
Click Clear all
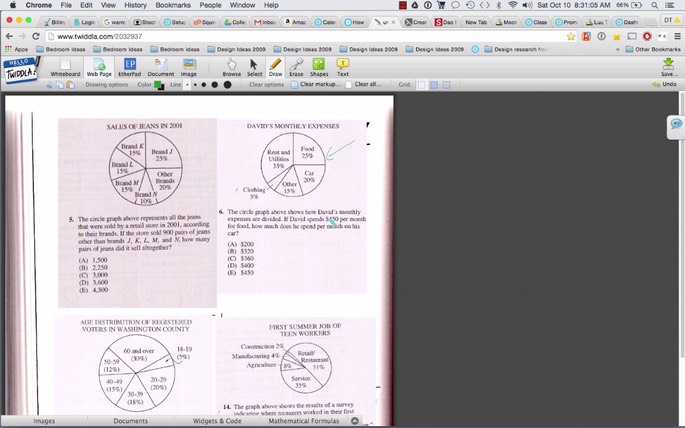[x=363, y=84]
